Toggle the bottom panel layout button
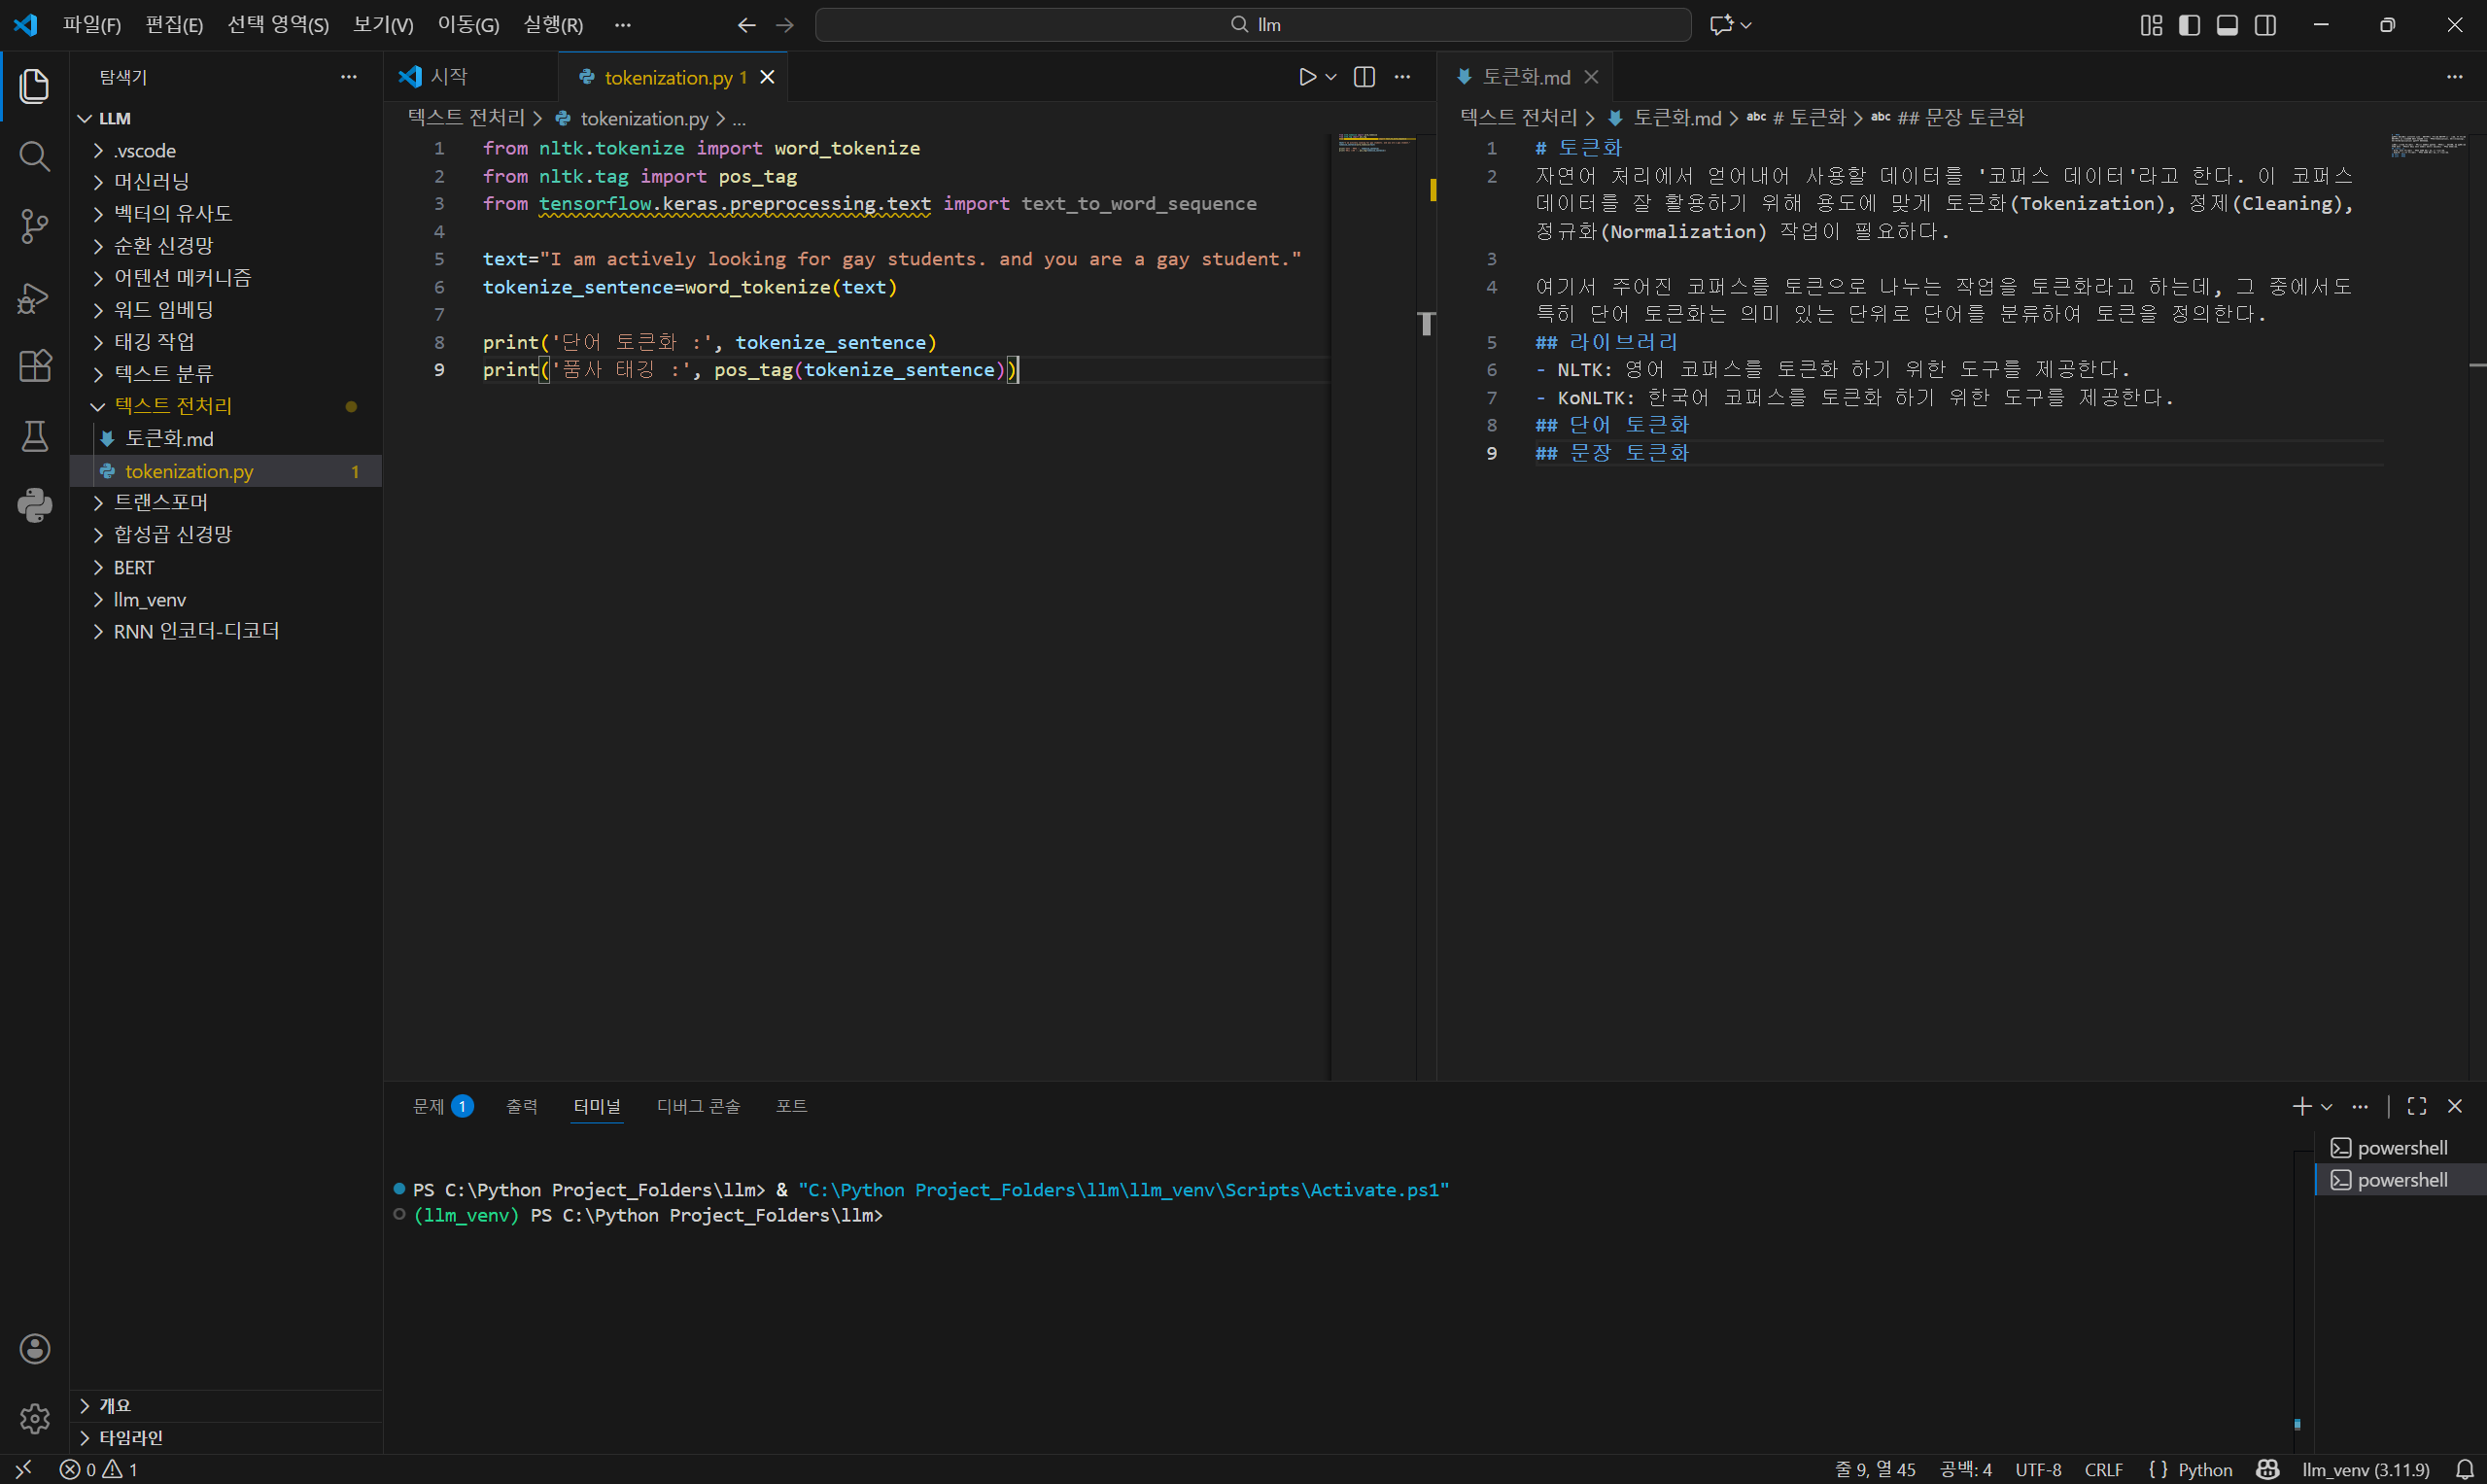 point(2227,25)
